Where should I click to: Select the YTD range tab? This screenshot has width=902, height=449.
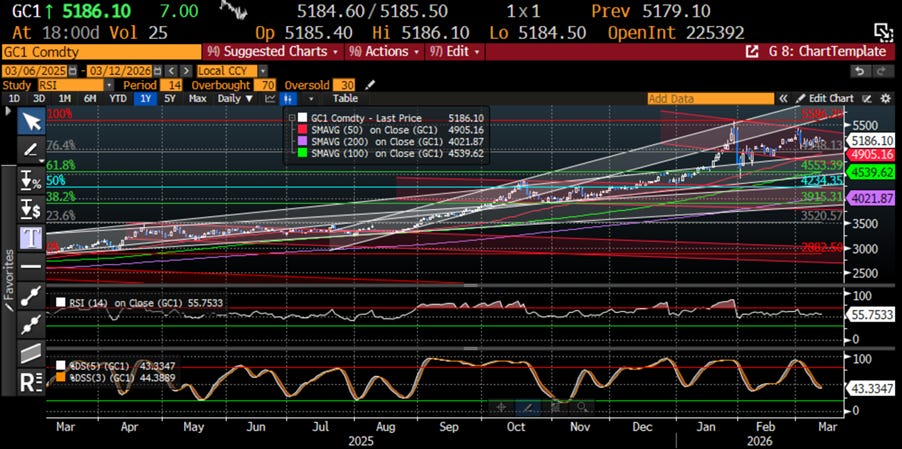118,99
